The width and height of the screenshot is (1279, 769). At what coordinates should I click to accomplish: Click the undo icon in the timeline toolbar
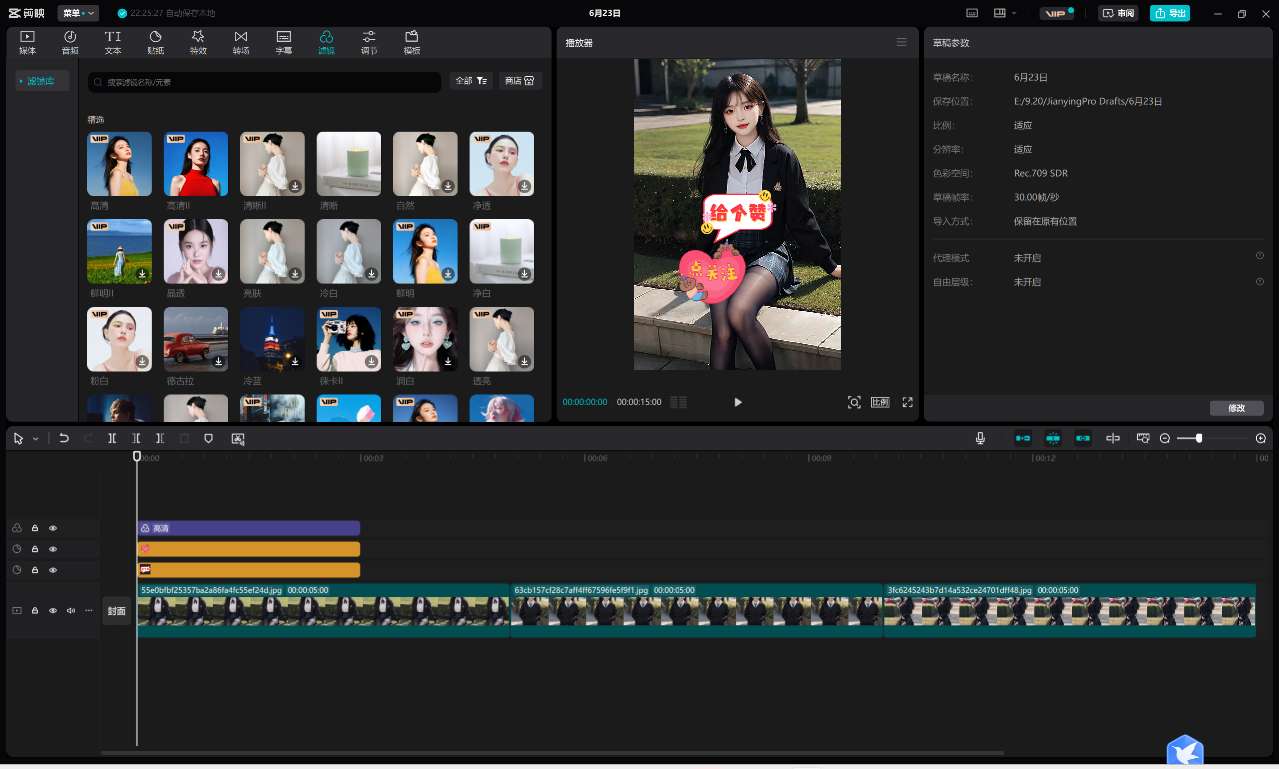coord(64,438)
